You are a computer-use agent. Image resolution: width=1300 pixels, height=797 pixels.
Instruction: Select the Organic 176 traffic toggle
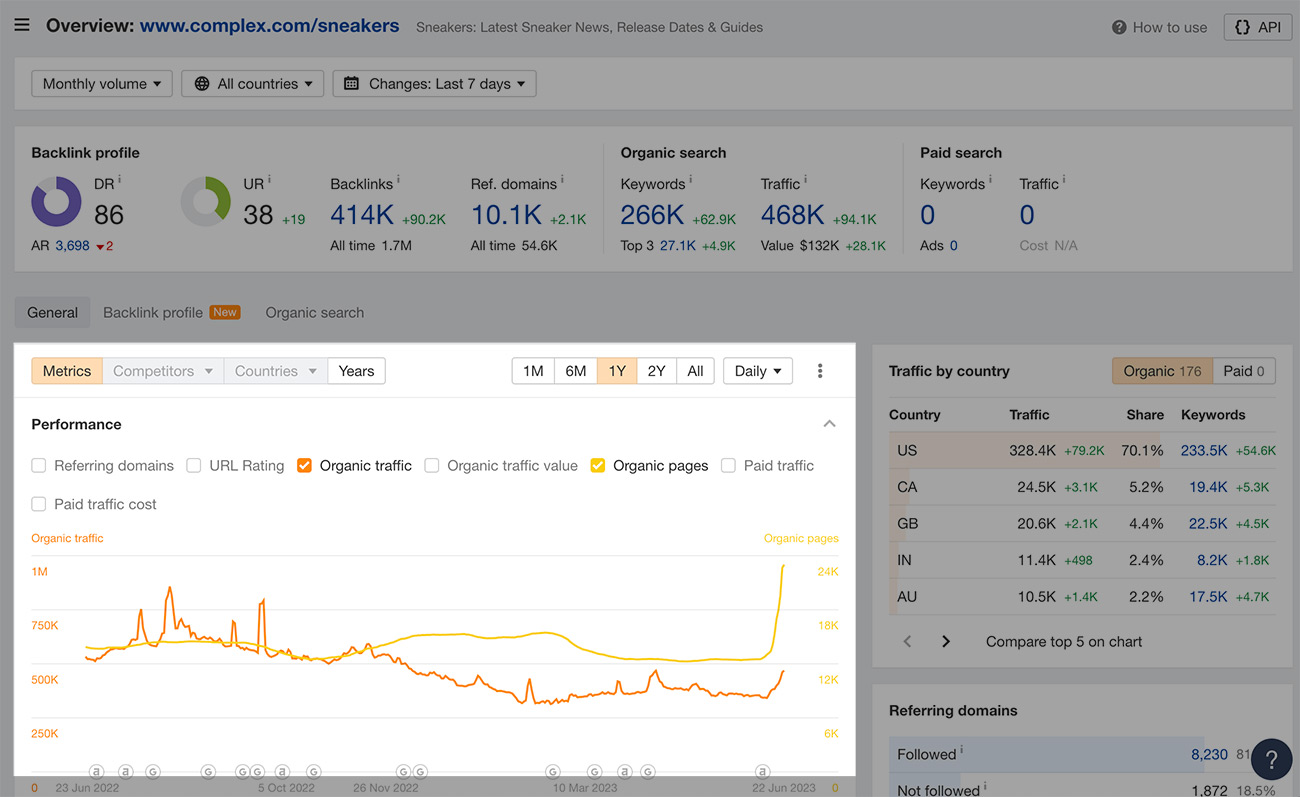tap(1162, 371)
